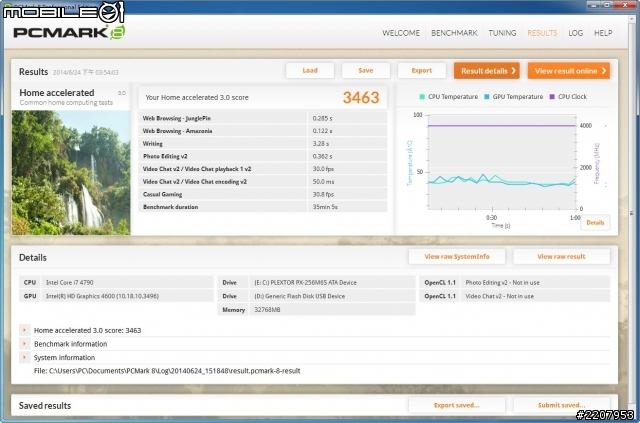Click the Saved results heading
The height and width of the screenshot is (423, 640).
point(45,405)
